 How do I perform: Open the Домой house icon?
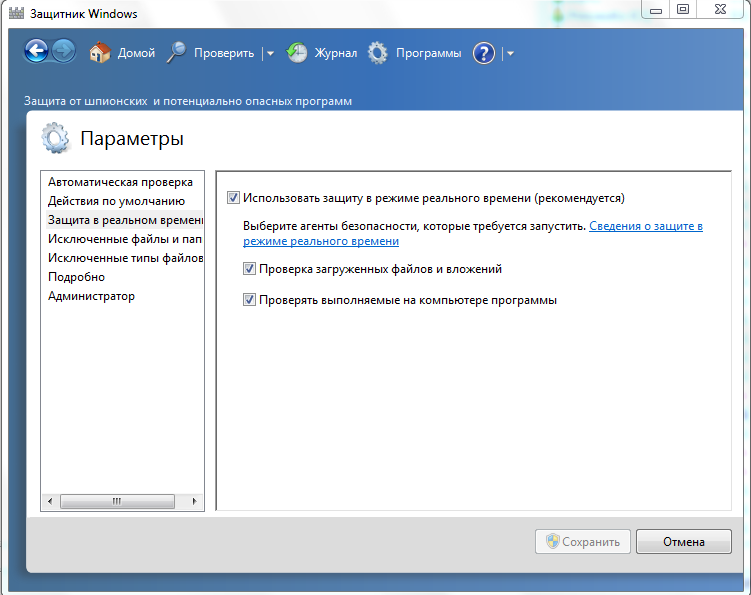point(100,52)
